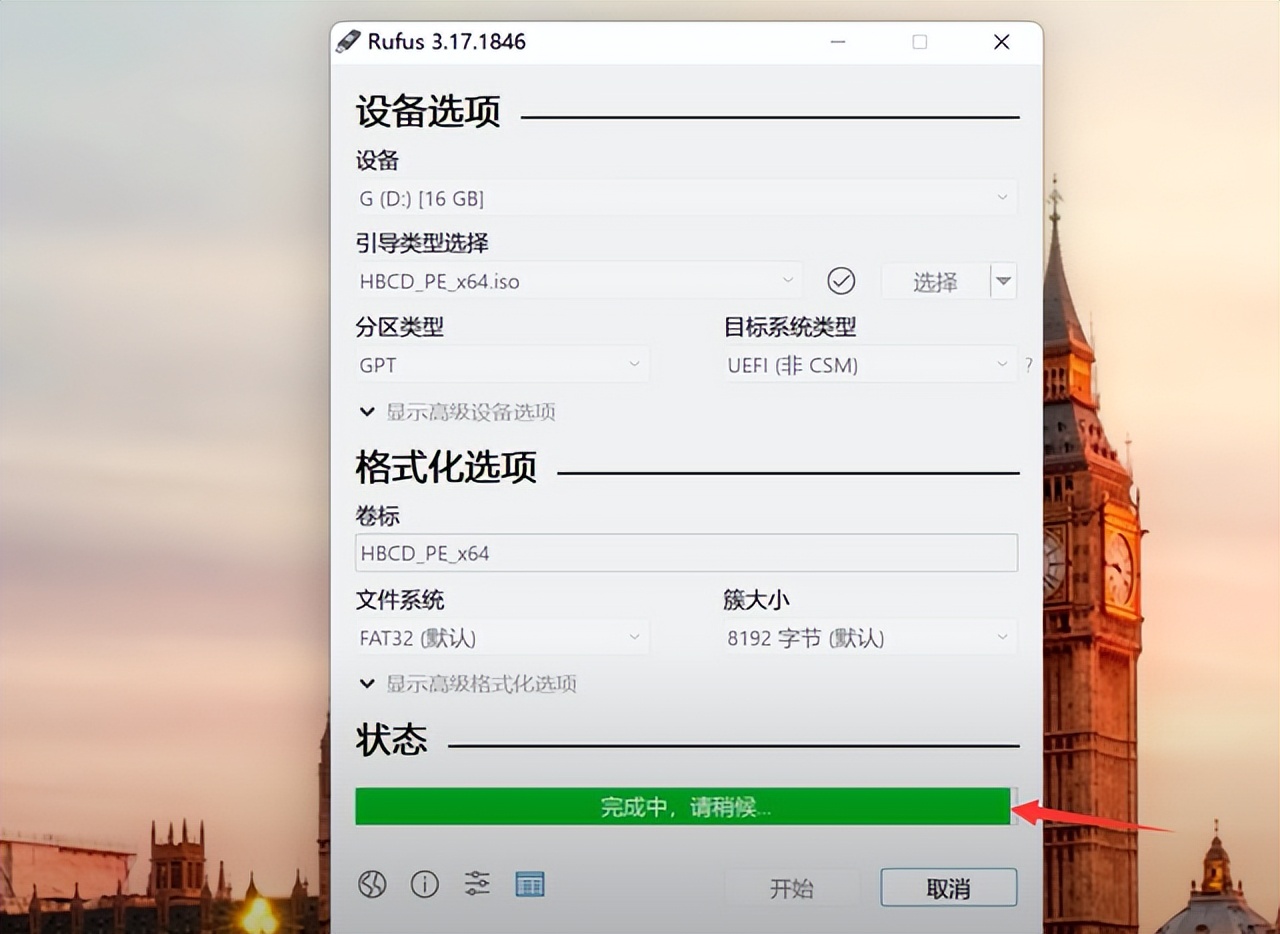This screenshot has width=1280, height=934.
Task: Open Rufus settings via the sliders icon
Action: pos(476,884)
